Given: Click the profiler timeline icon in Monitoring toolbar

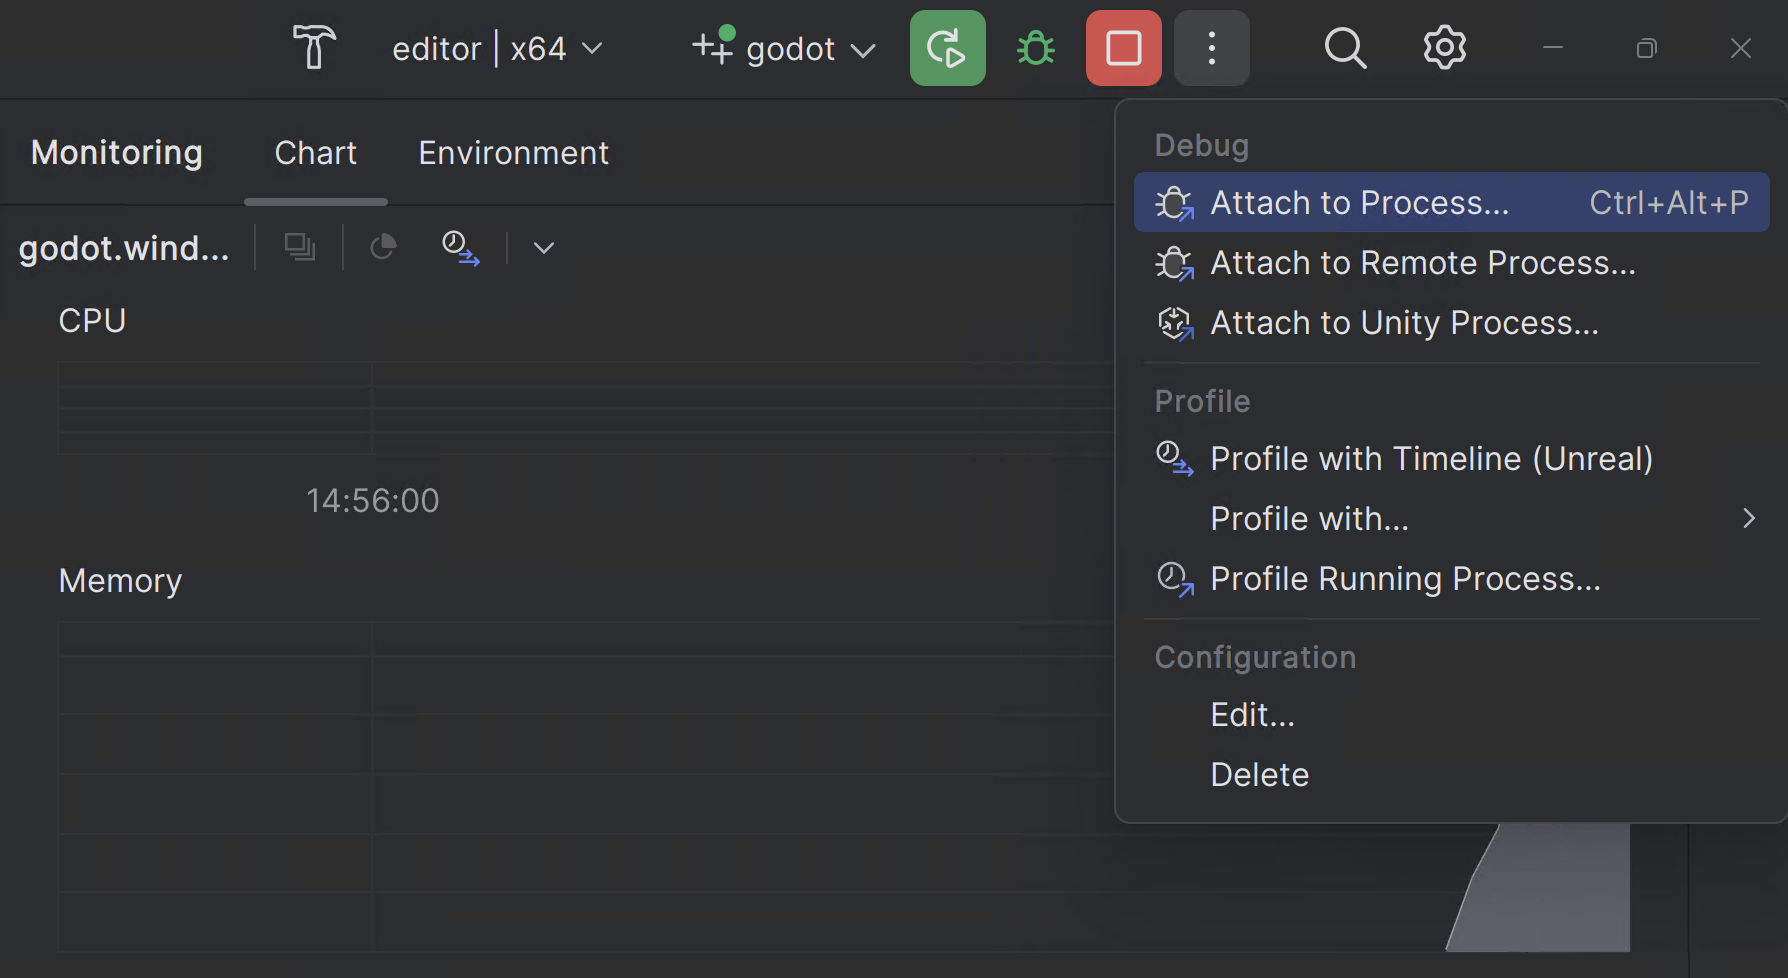Looking at the screenshot, I should point(460,247).
